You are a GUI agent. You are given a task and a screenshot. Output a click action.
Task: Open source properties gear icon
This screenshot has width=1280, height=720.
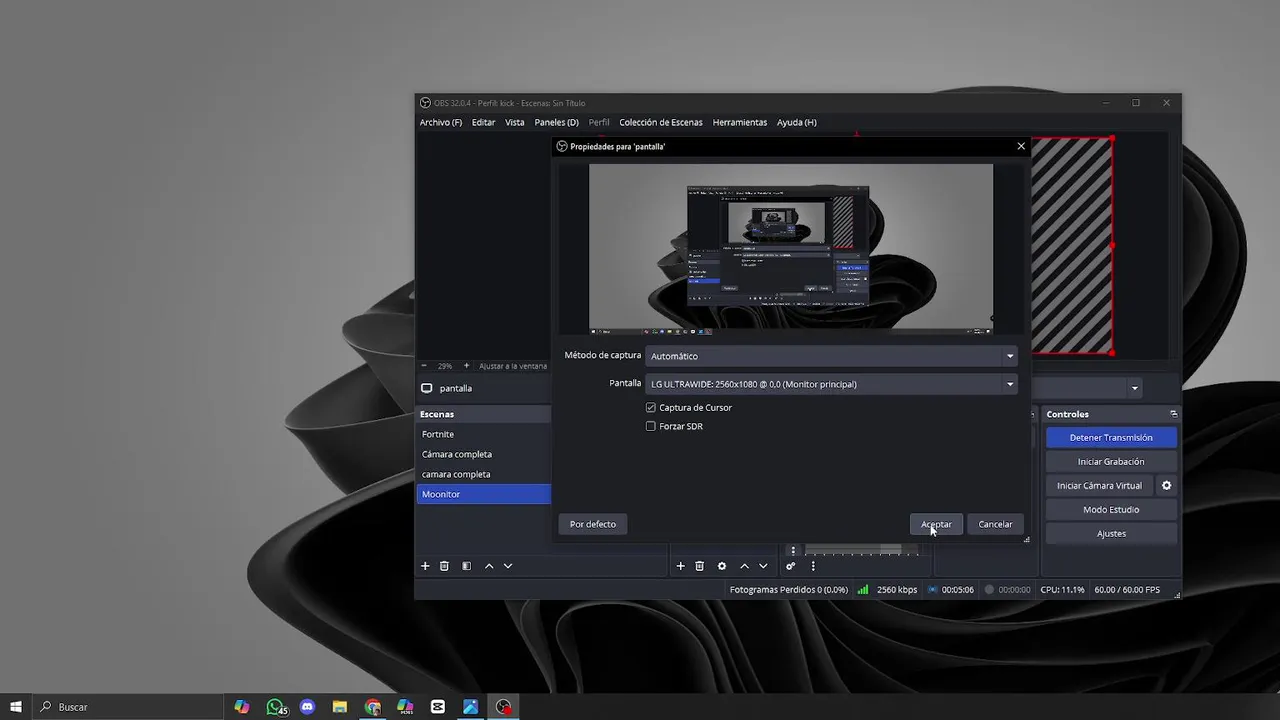tap(722, 566)
